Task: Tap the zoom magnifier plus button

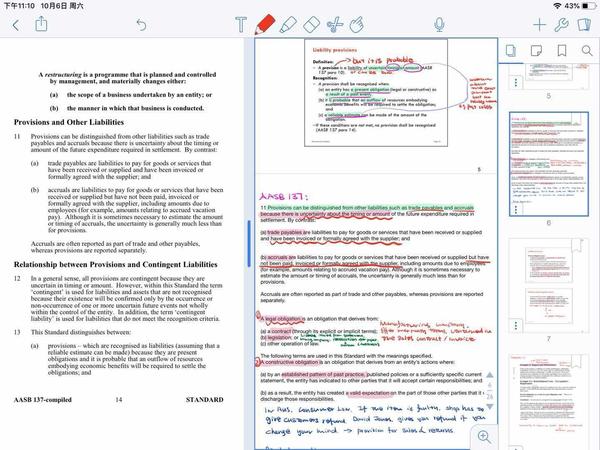Action: (484, 437)
